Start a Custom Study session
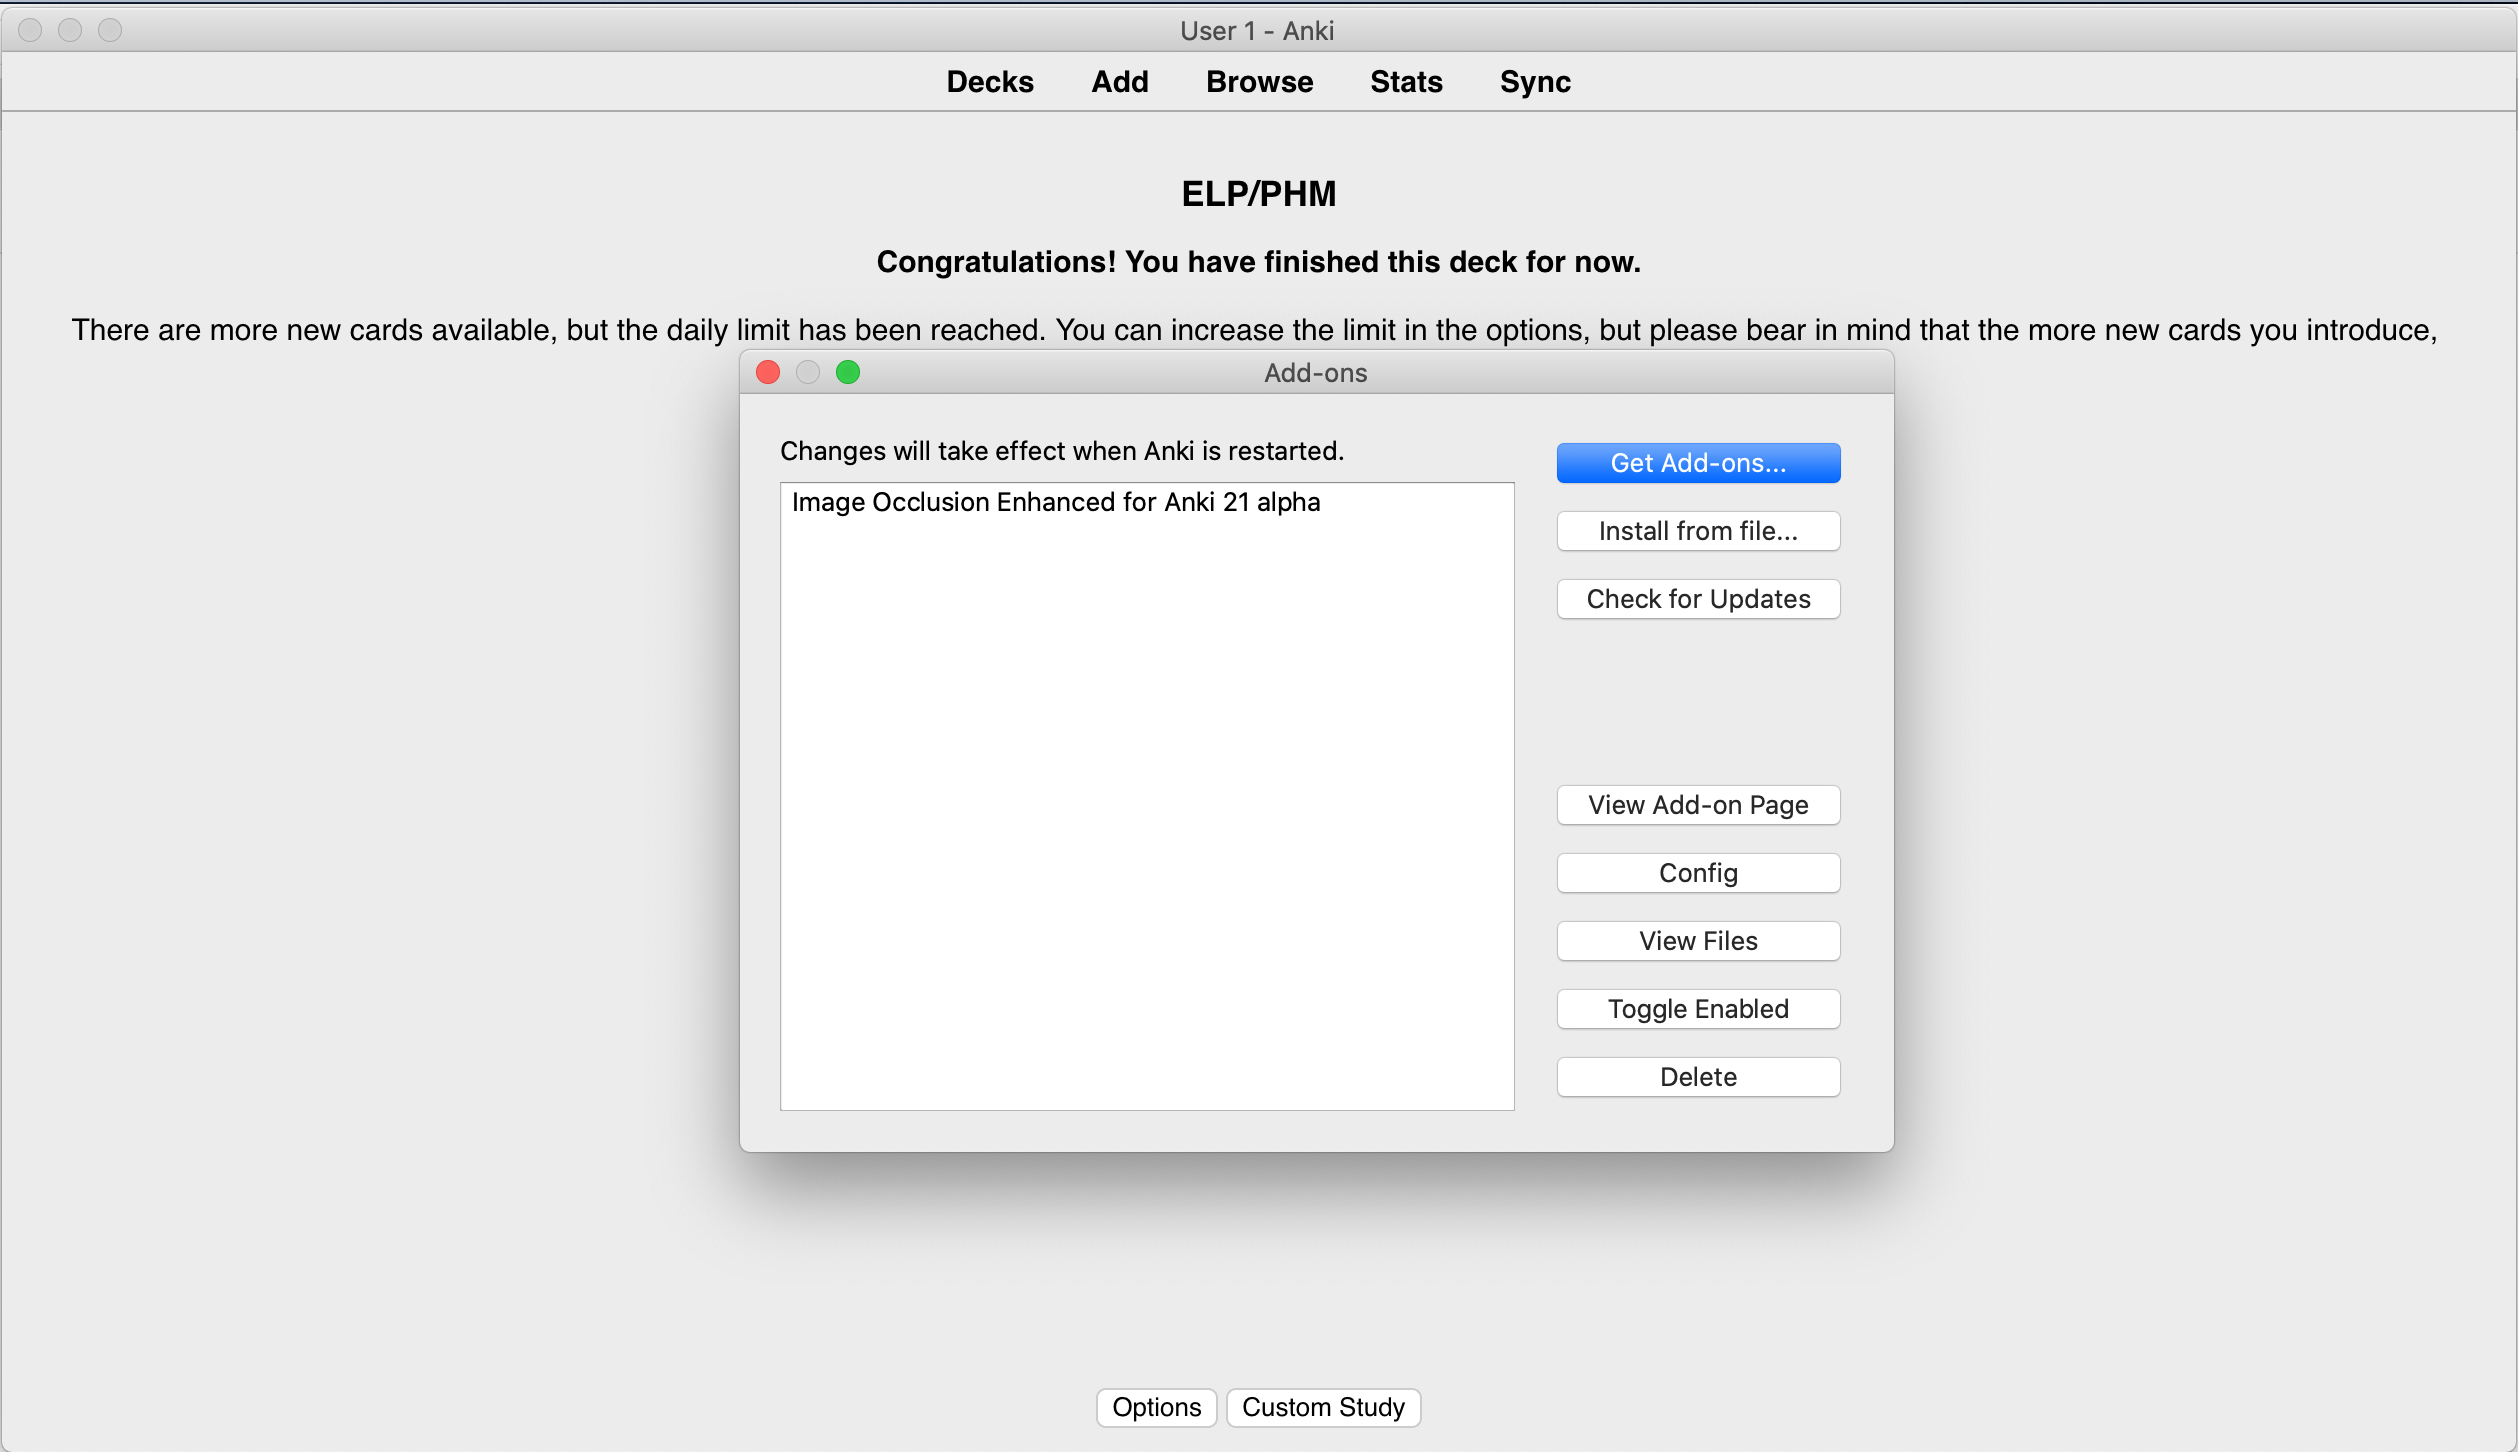Viewport: 2518px width, 1452px height. coord(1322,1407)
